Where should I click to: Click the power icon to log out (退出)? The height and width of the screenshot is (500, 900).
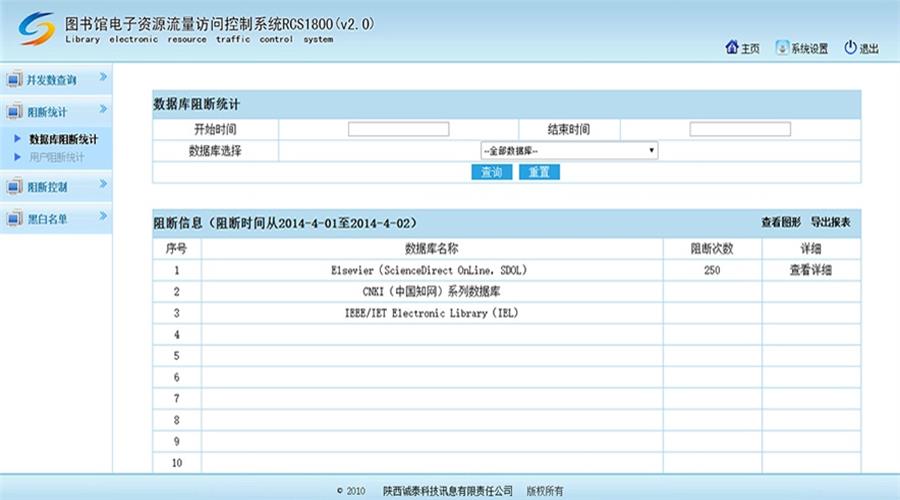850,47
